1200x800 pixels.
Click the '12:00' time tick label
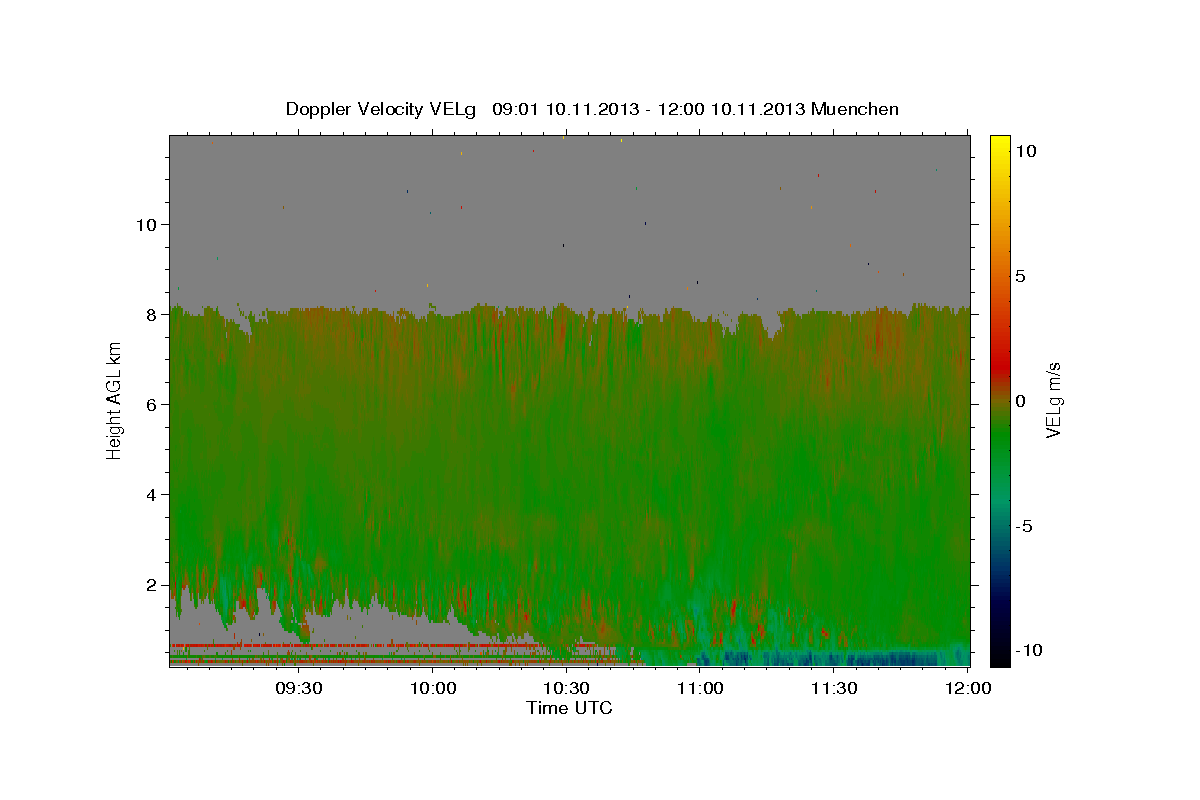point(967,689)
